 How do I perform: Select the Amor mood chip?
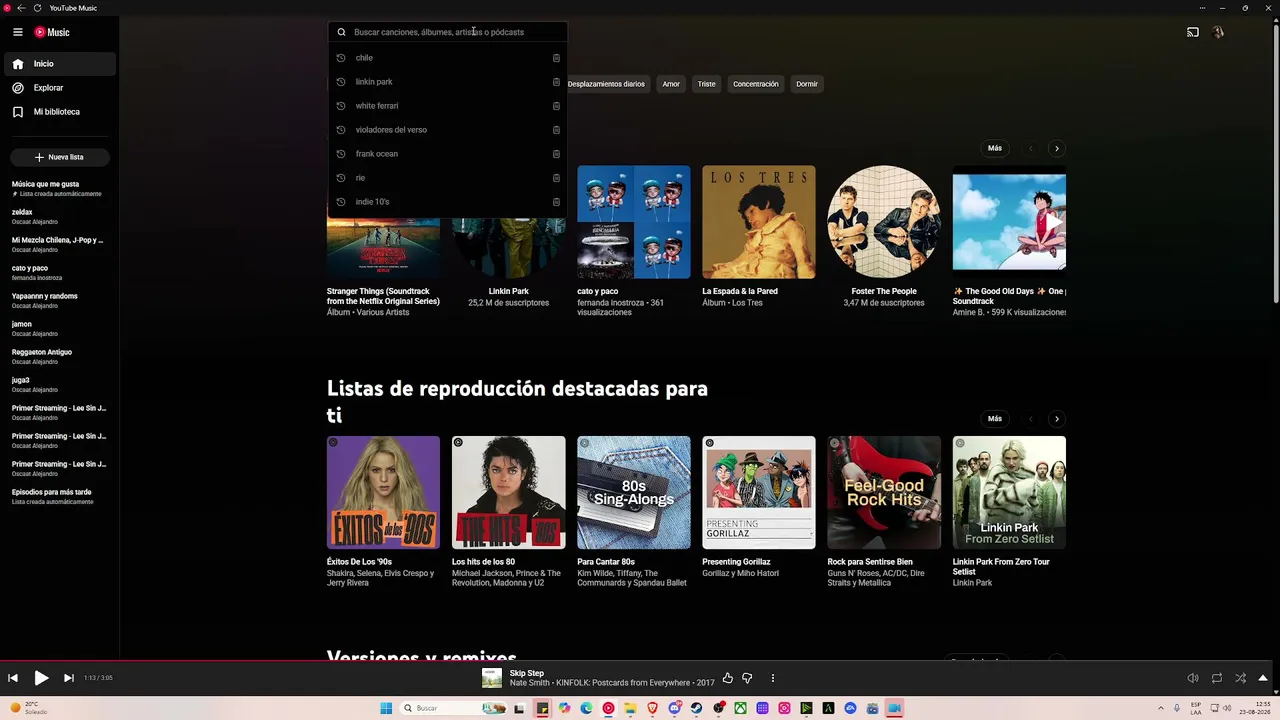(671, 84)
